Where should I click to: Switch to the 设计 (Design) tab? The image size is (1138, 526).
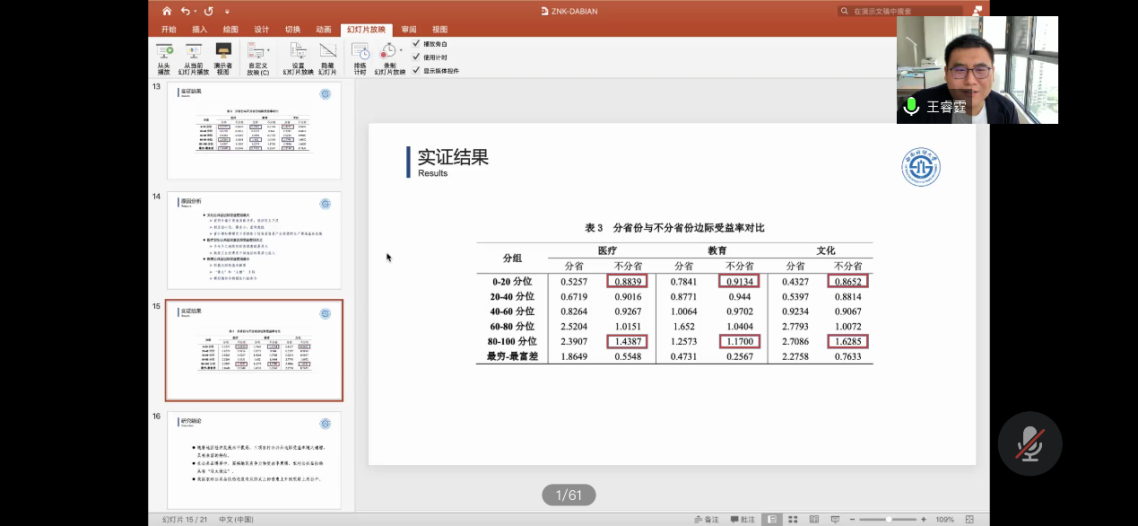[x=261, y=30]
